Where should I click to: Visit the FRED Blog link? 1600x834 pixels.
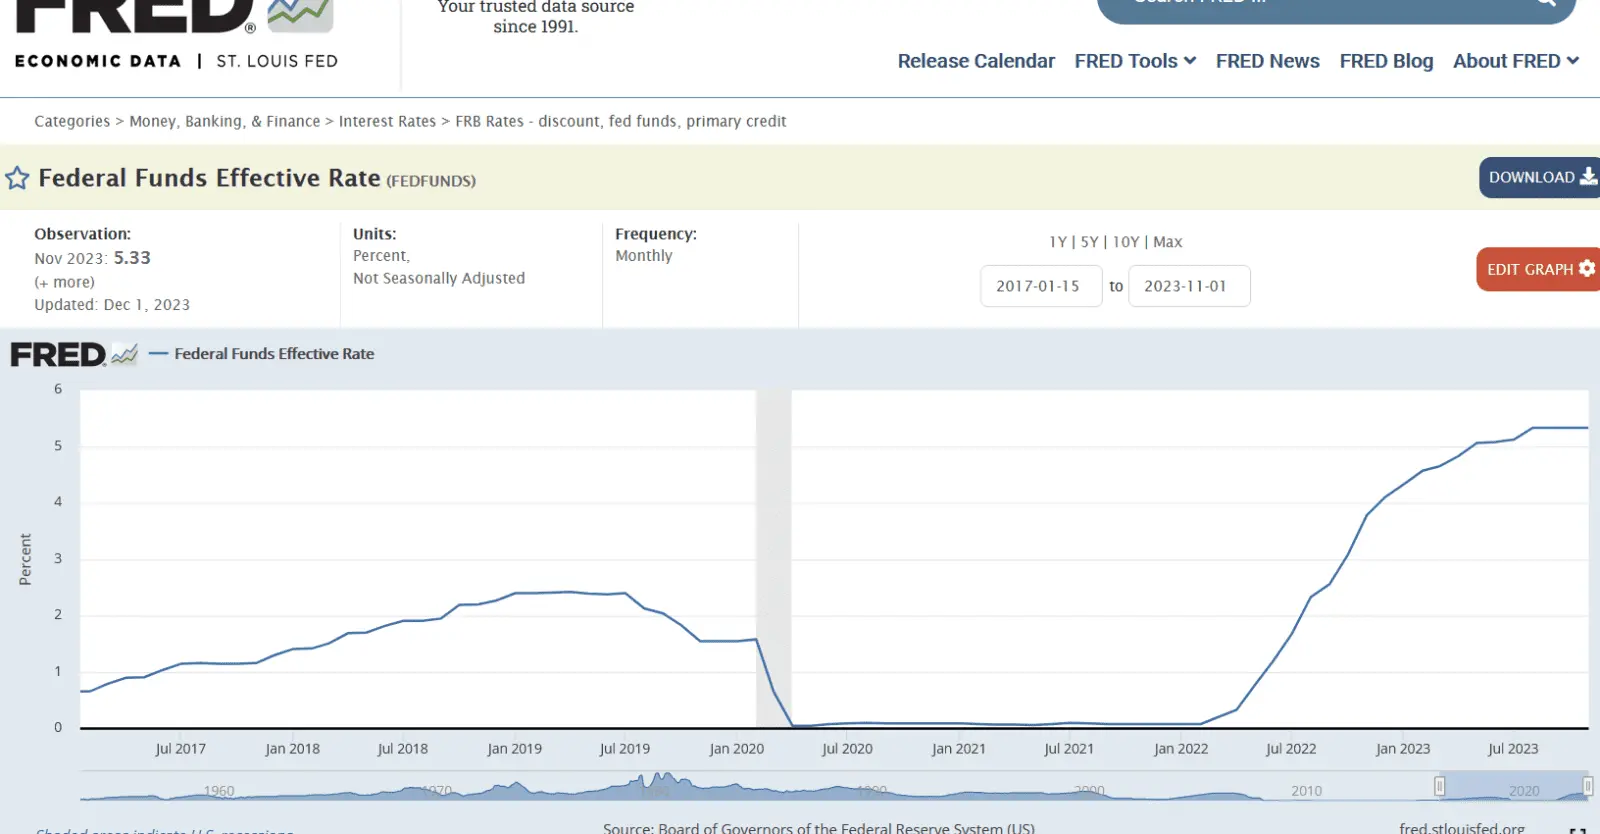tap(1386, 61)
